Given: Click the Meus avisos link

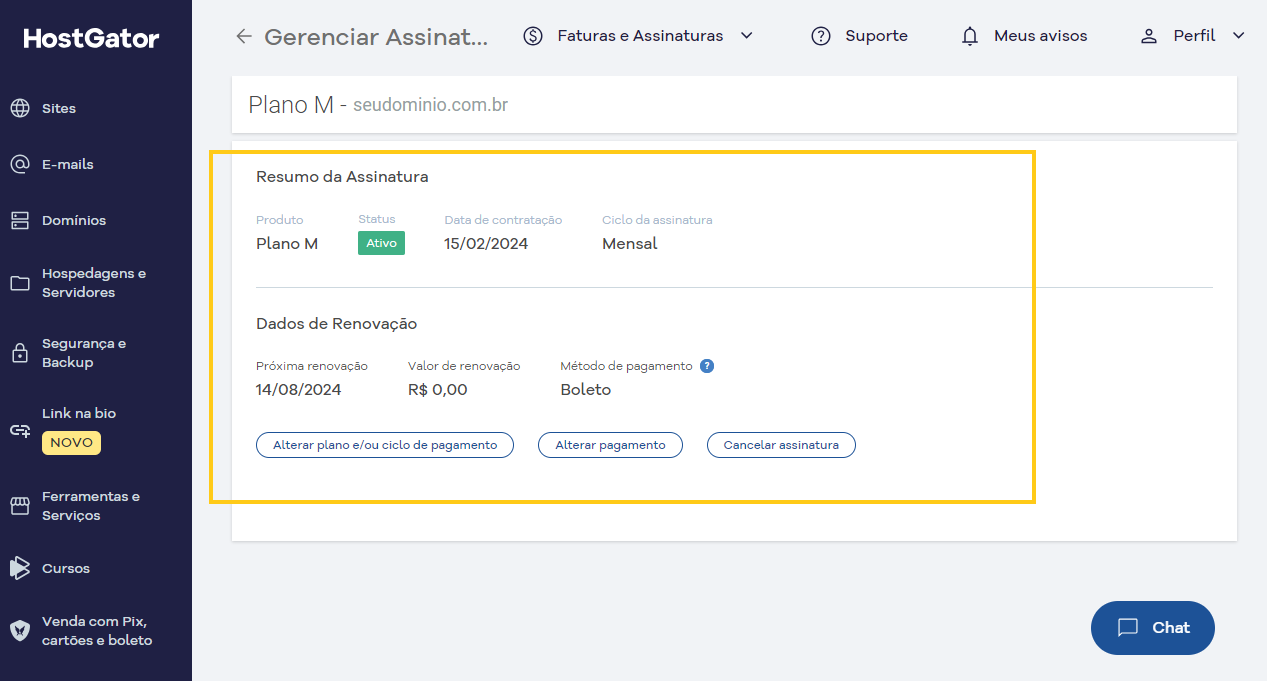Looking at the screenshot, I should (x=1040, y=36).
